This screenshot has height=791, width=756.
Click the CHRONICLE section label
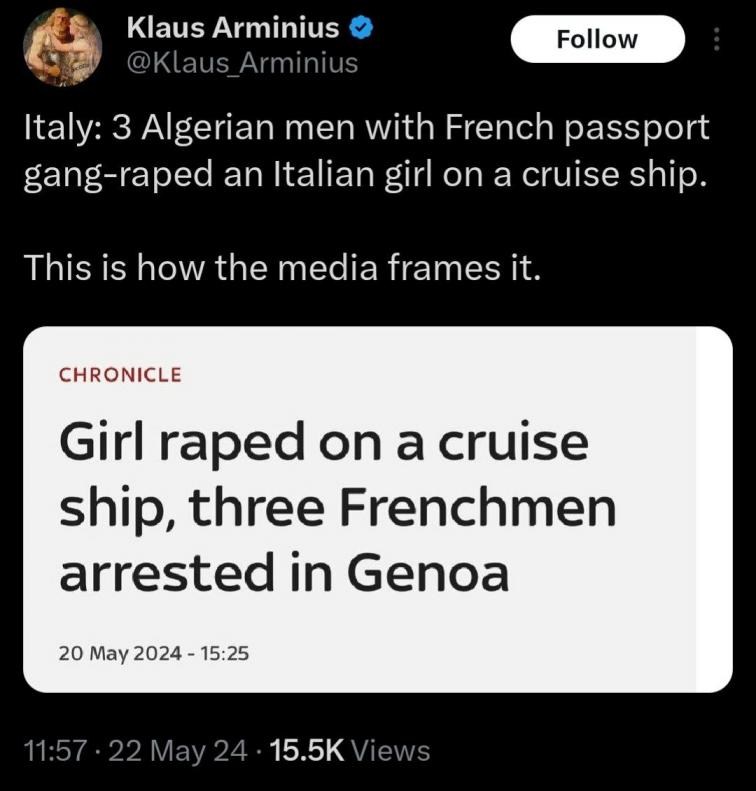(120, 375)
